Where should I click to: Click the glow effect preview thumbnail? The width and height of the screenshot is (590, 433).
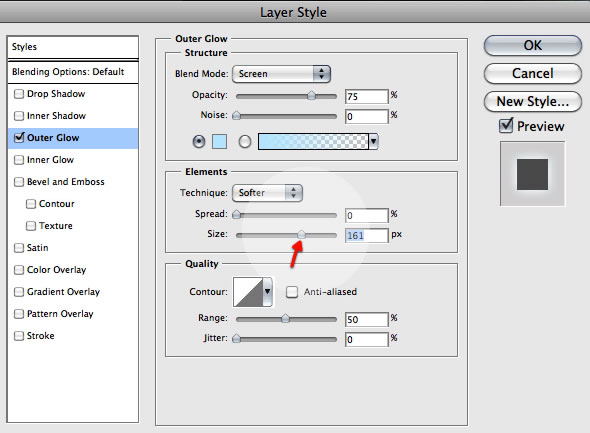click(532, 174)
